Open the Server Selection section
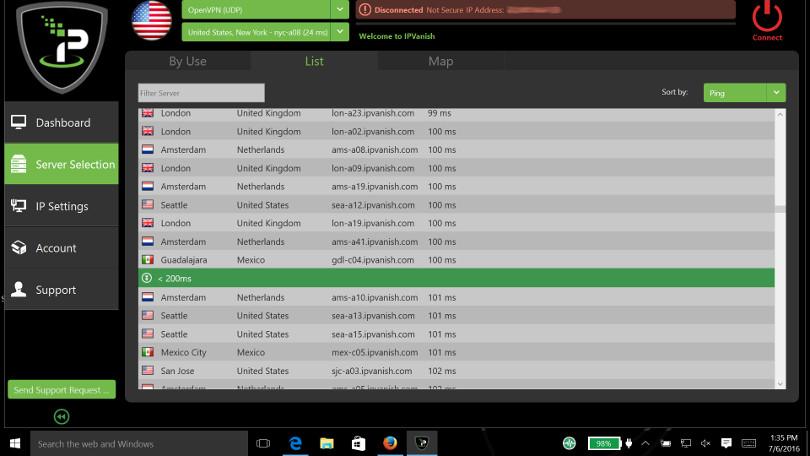 pos(61,164)
